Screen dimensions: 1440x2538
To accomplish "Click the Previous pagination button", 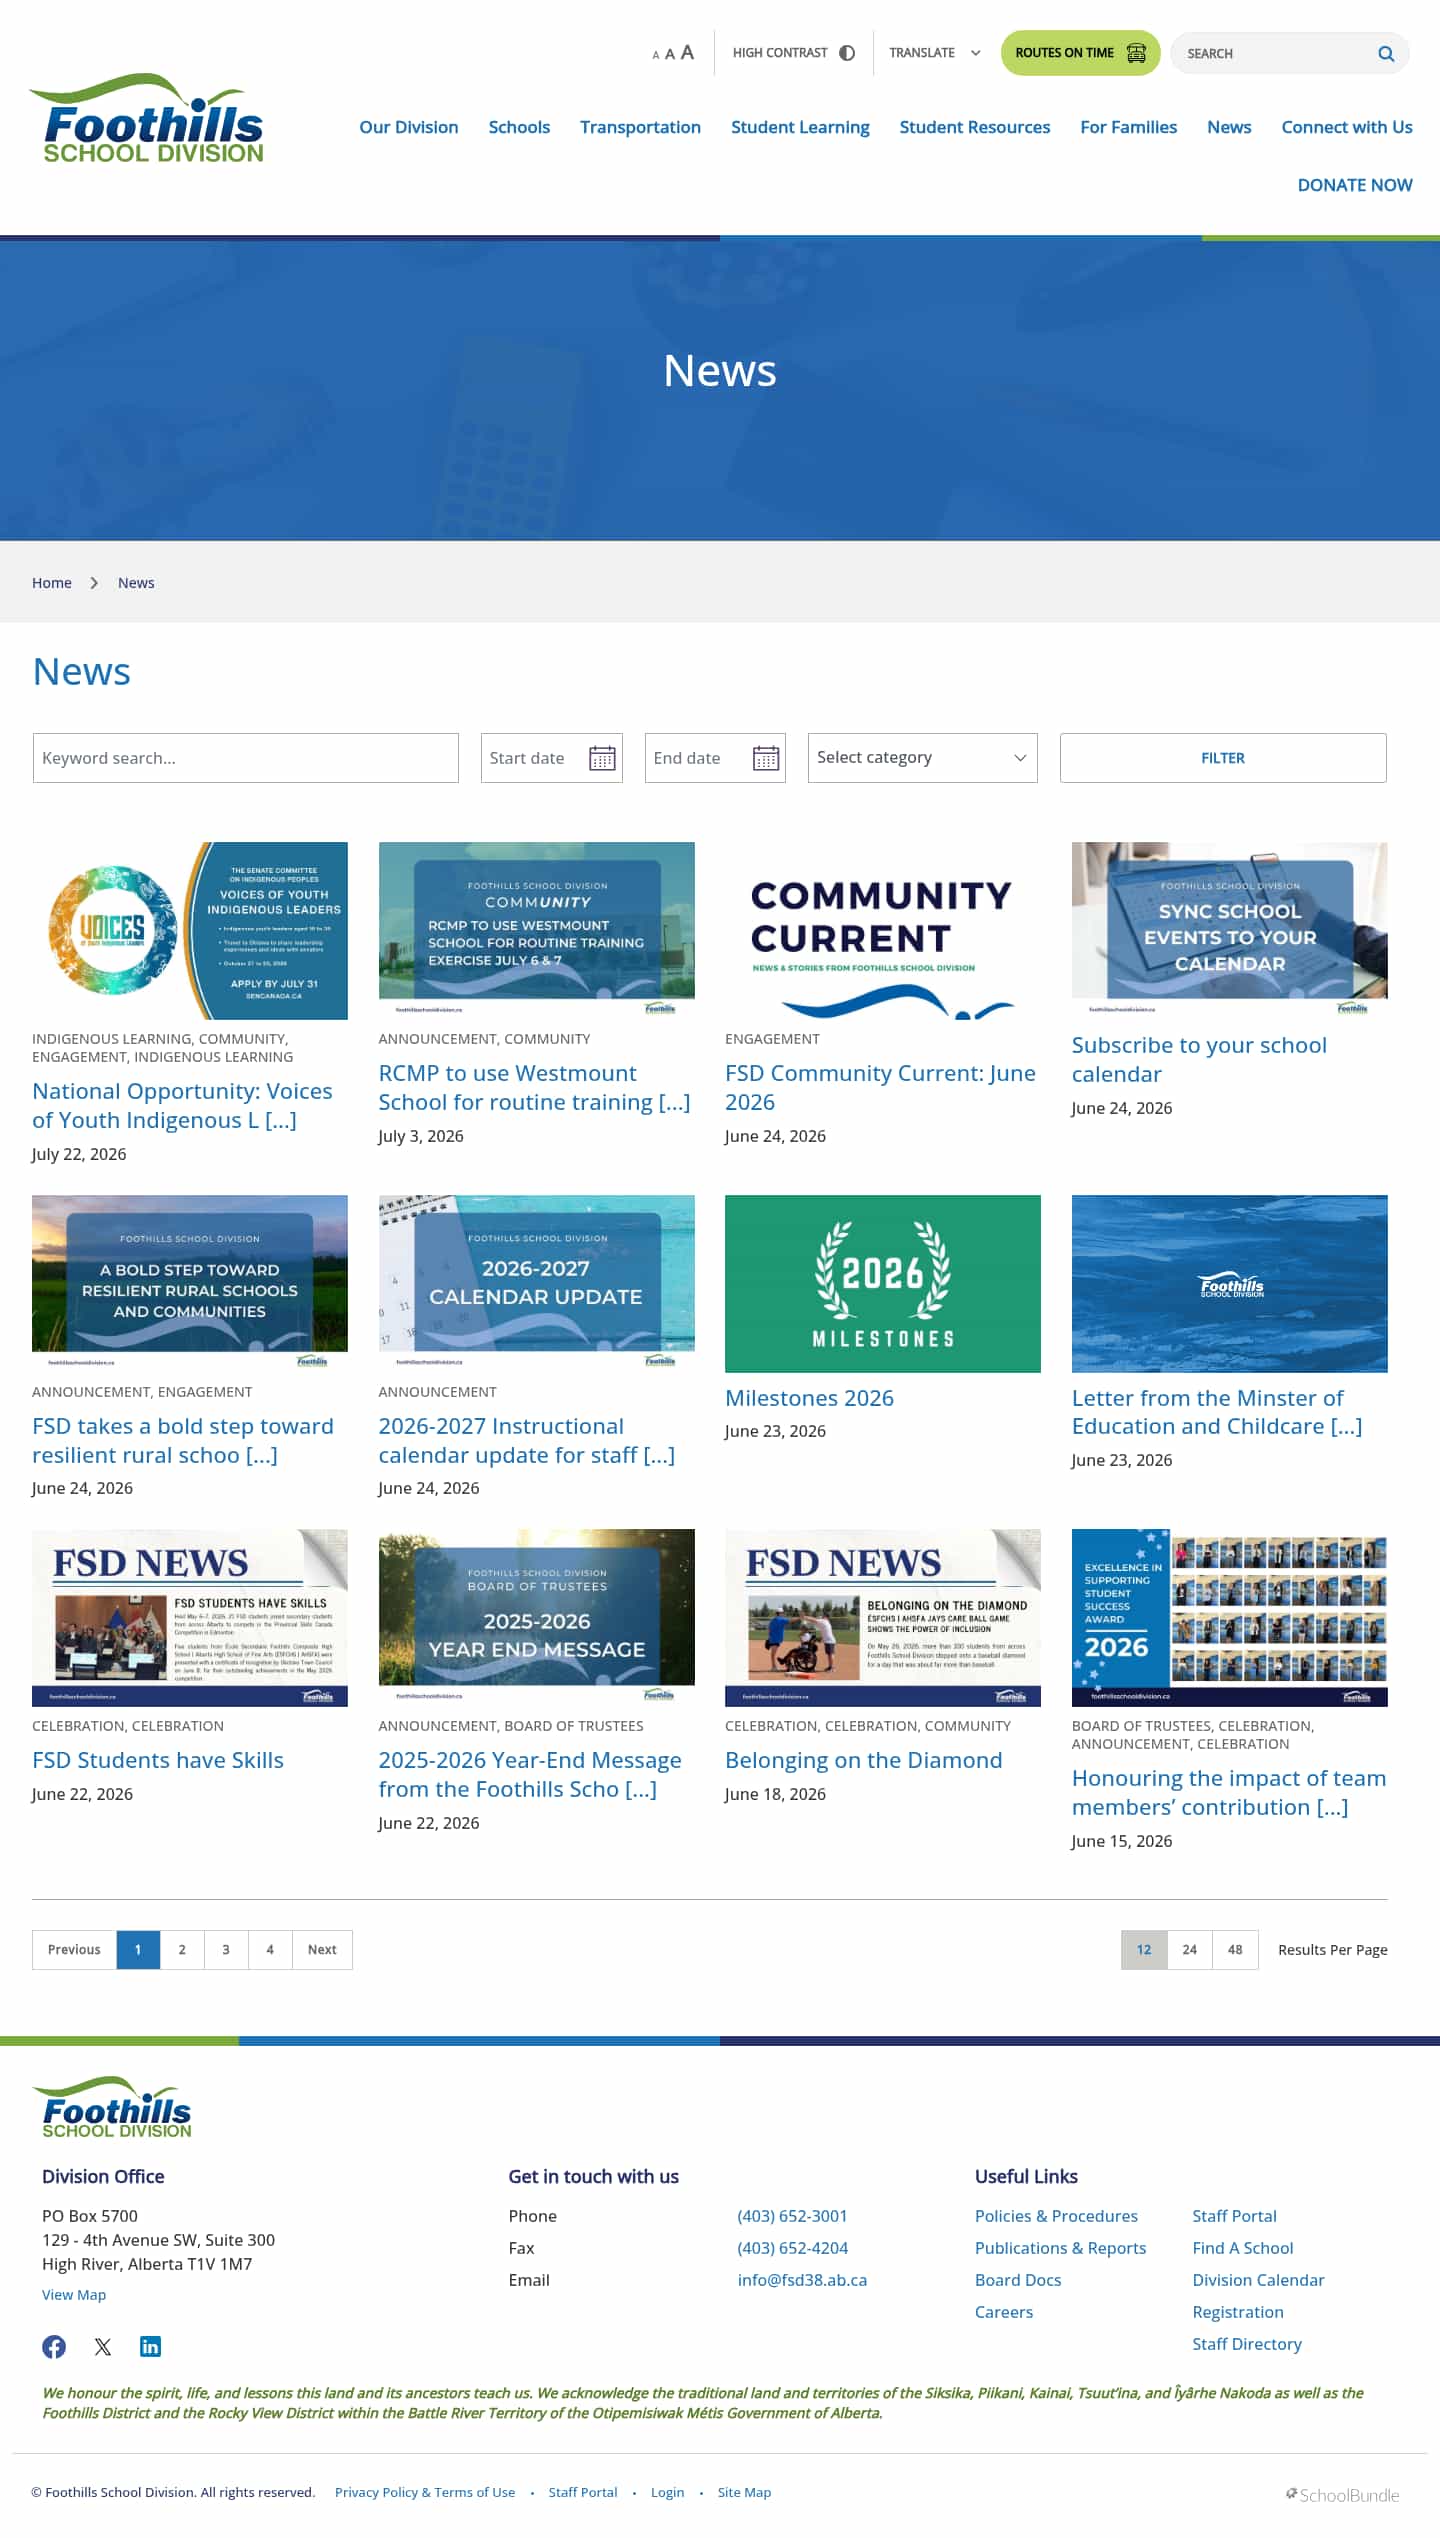I will [74, 1950].
